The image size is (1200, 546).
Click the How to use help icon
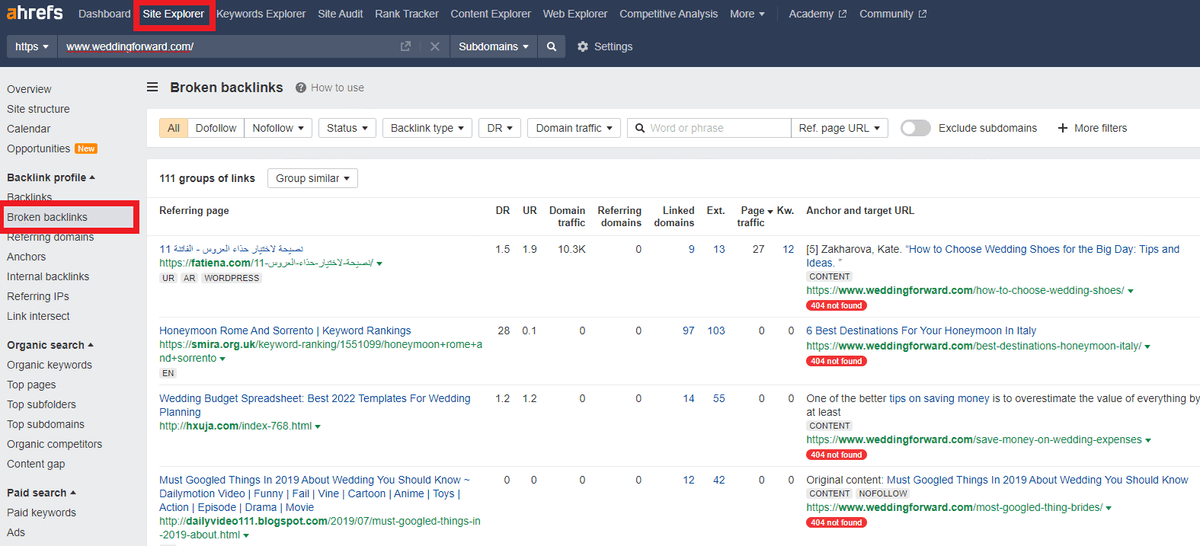coord(300,88)
